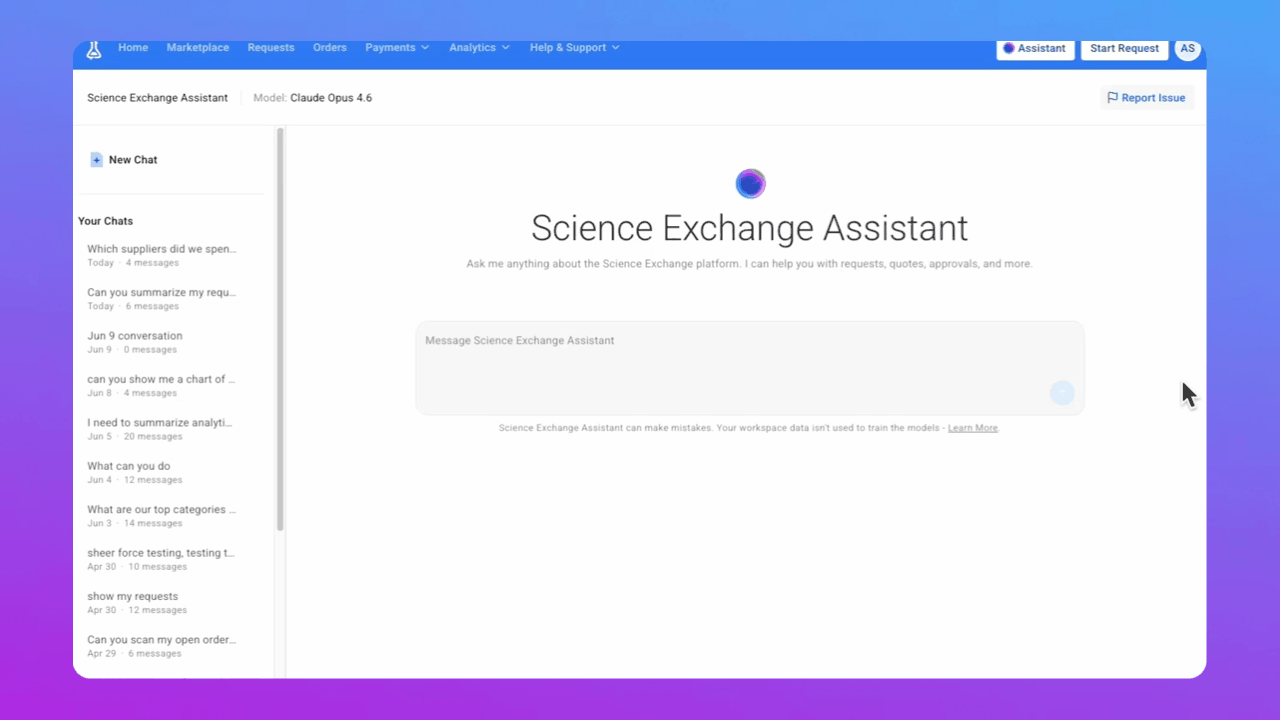Focus the Message Science Exchange Assistant field
The height and width of the screenshot is (720, 1280).
750,367
